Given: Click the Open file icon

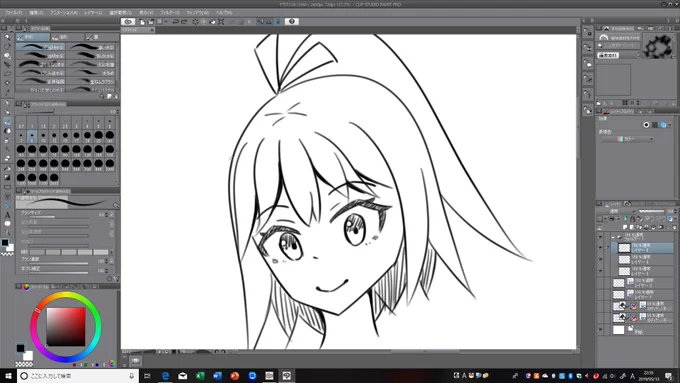Looking at the screenshot, I should [x=151, y=22].
